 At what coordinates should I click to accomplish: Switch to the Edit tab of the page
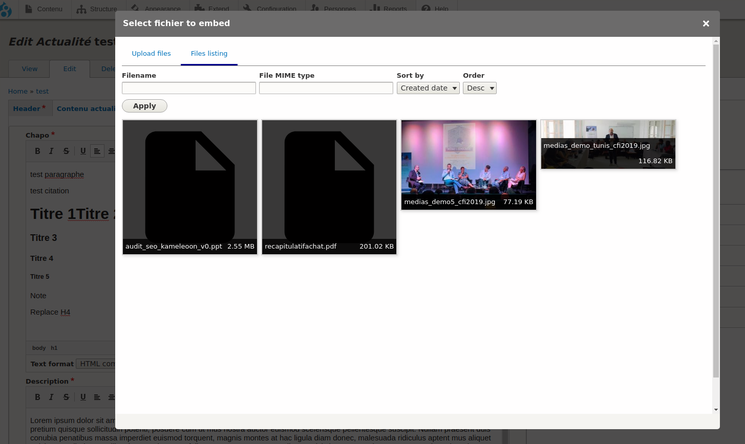tap(69, 69)
